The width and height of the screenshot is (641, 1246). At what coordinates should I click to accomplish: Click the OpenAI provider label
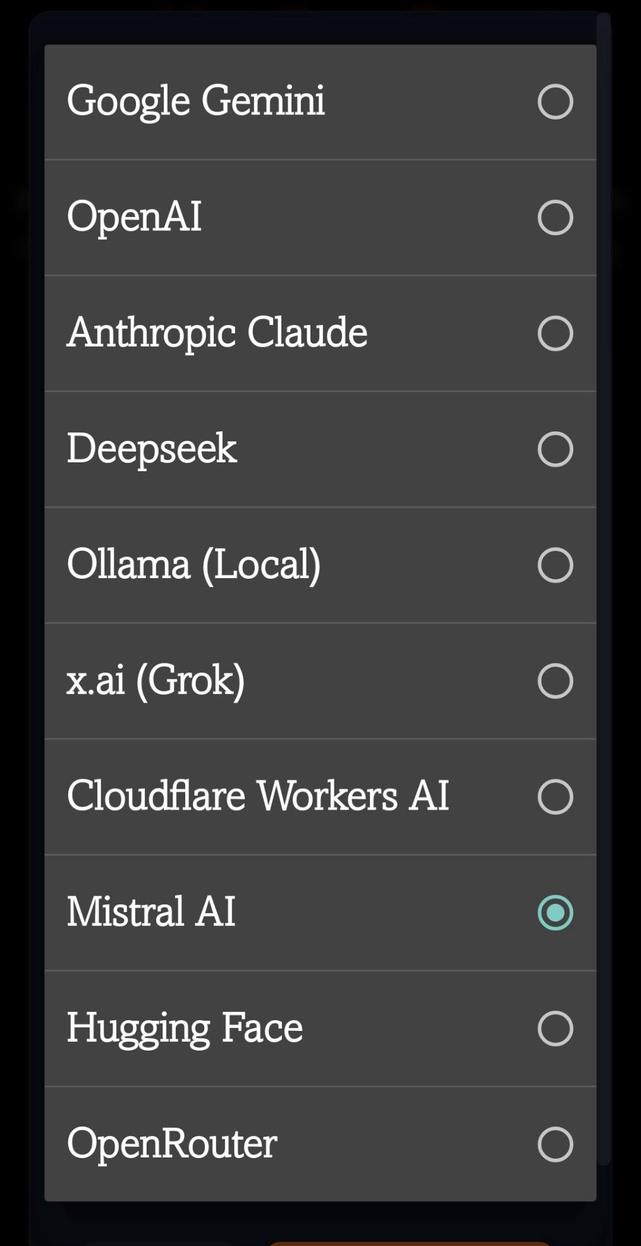[134, 217]
